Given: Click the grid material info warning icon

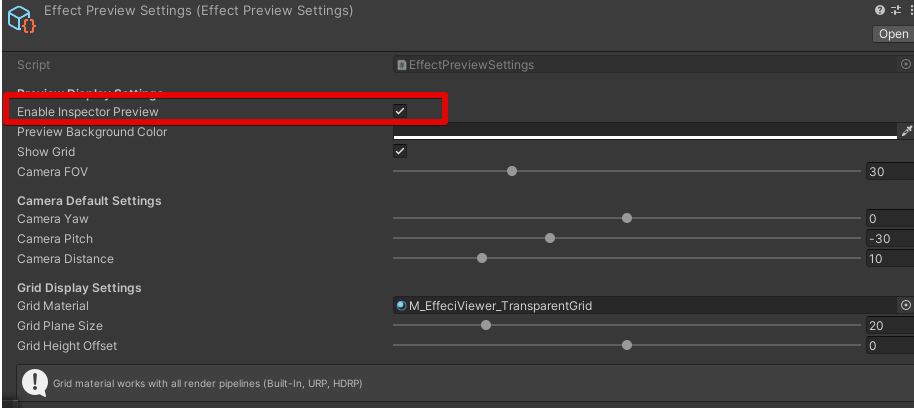Looking at the screenshot, I should pyautogui.click(x=35, y=382).
